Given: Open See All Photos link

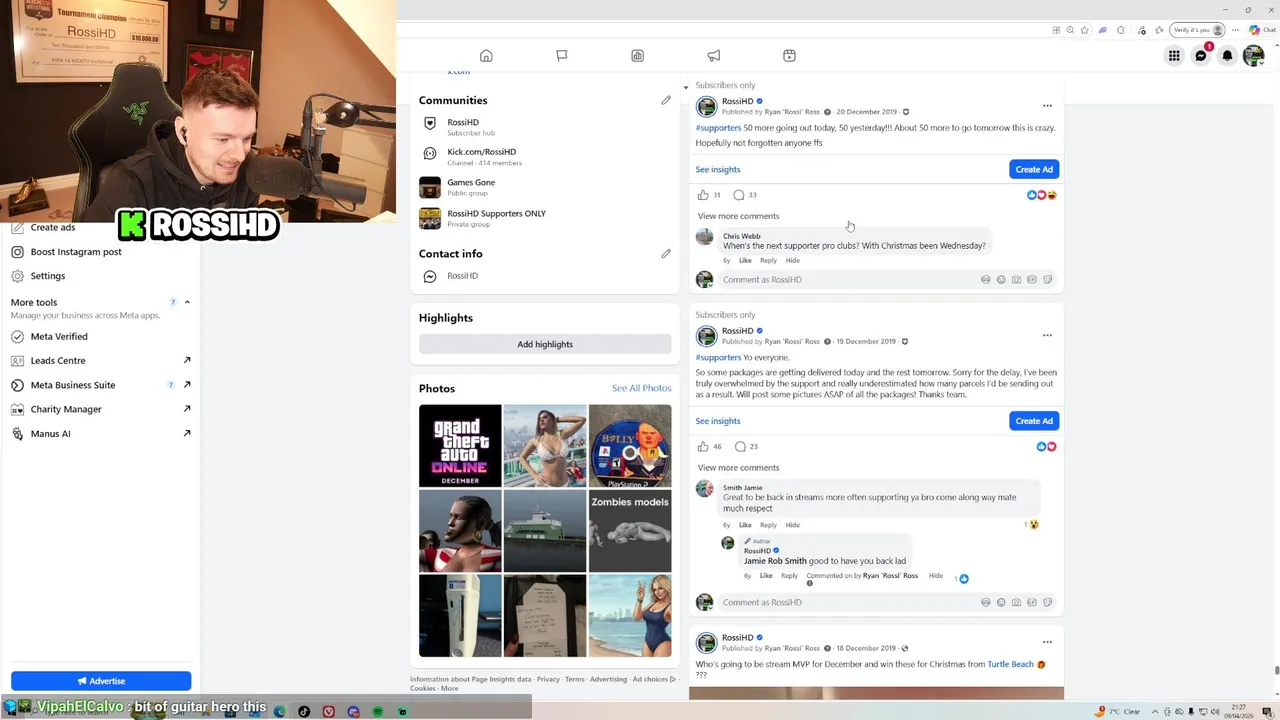Looking at the screenshot, I should coord(641,388).
